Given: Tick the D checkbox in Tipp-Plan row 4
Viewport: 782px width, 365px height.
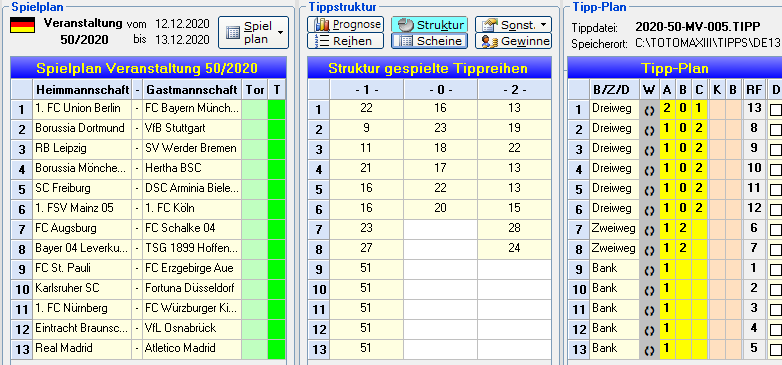Looking at the screenshot, I should click(776, 170).
